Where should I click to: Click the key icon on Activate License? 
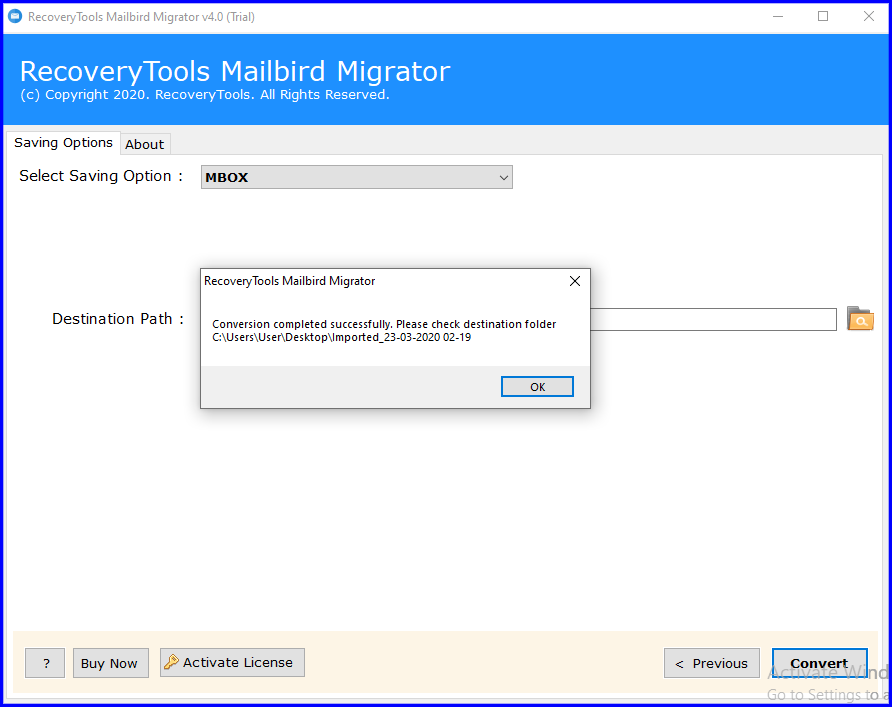(x=171, y=662)
